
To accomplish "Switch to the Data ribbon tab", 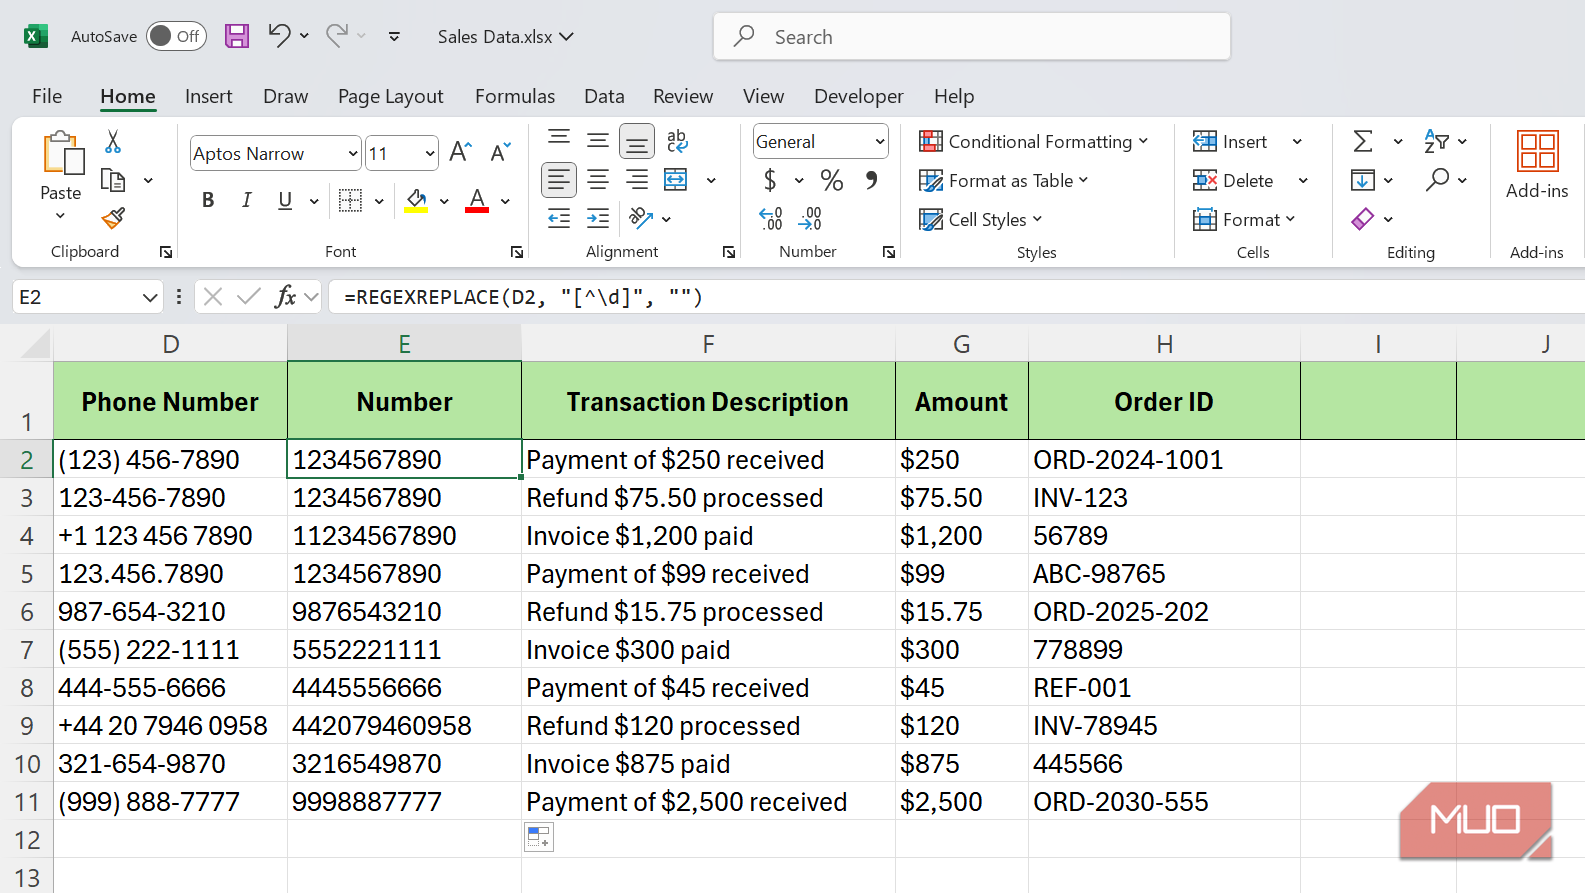I will tap(604, 96).
